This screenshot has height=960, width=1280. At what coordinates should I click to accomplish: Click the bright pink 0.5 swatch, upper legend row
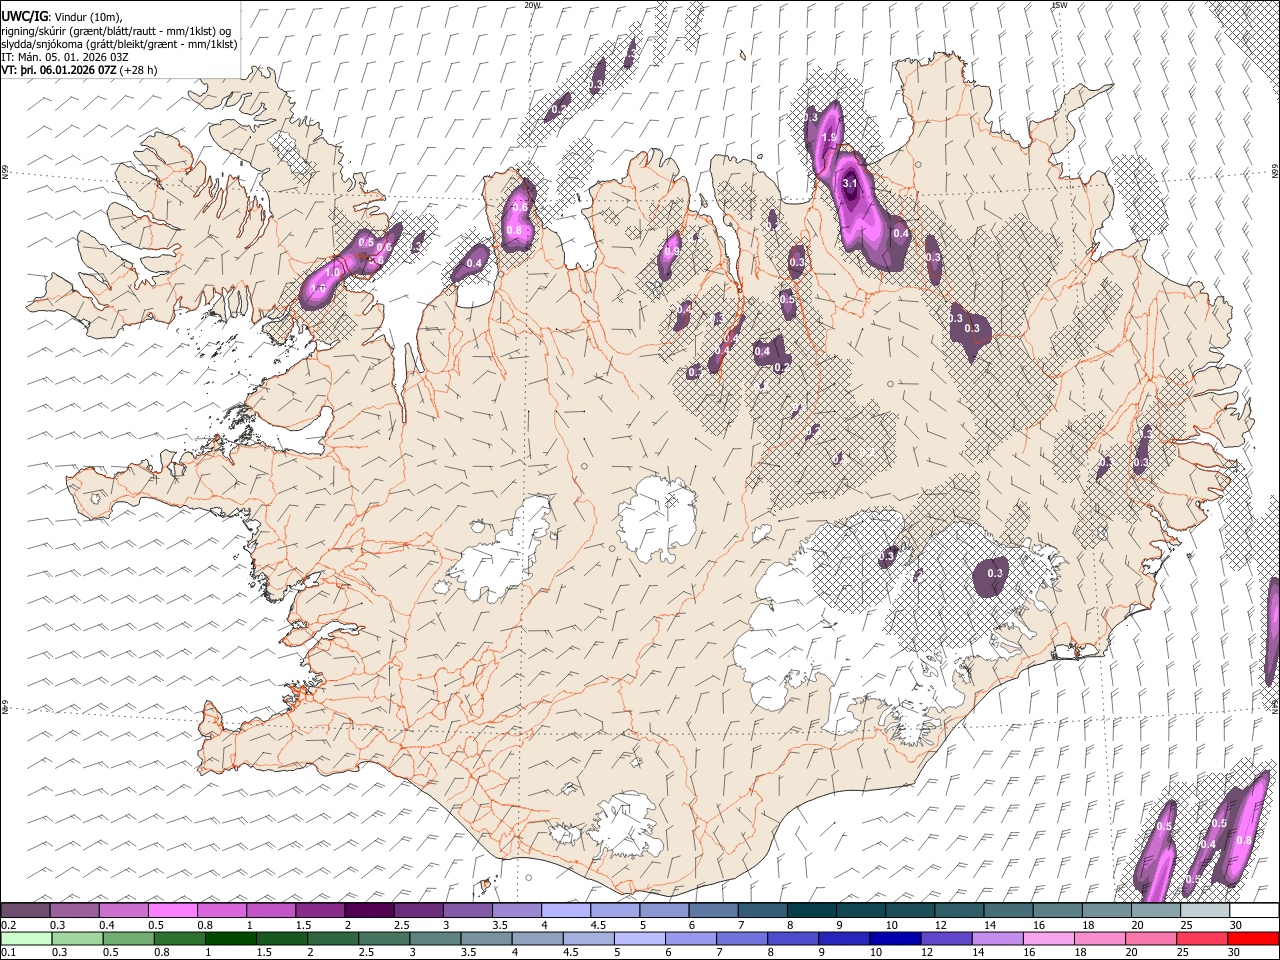[x=173, y=911]
